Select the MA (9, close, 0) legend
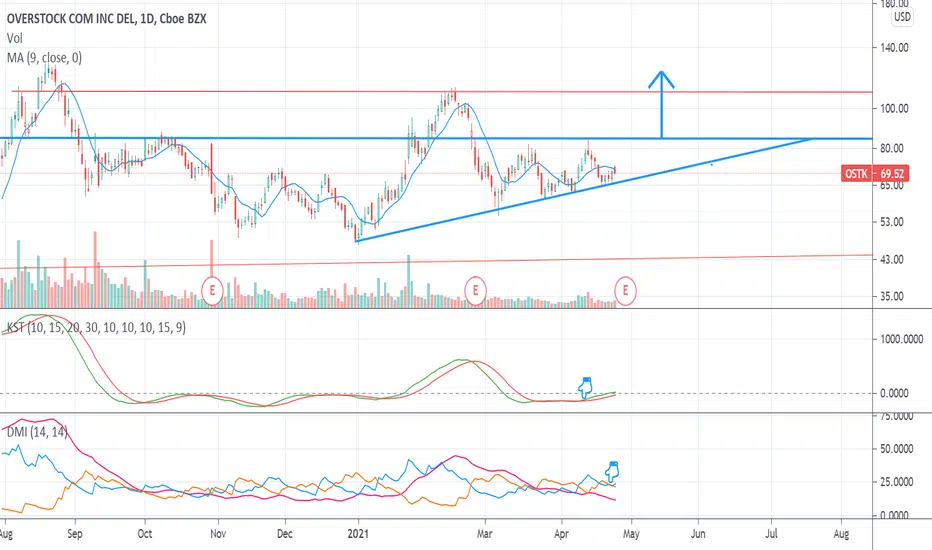932x550 pixels. 45,58
